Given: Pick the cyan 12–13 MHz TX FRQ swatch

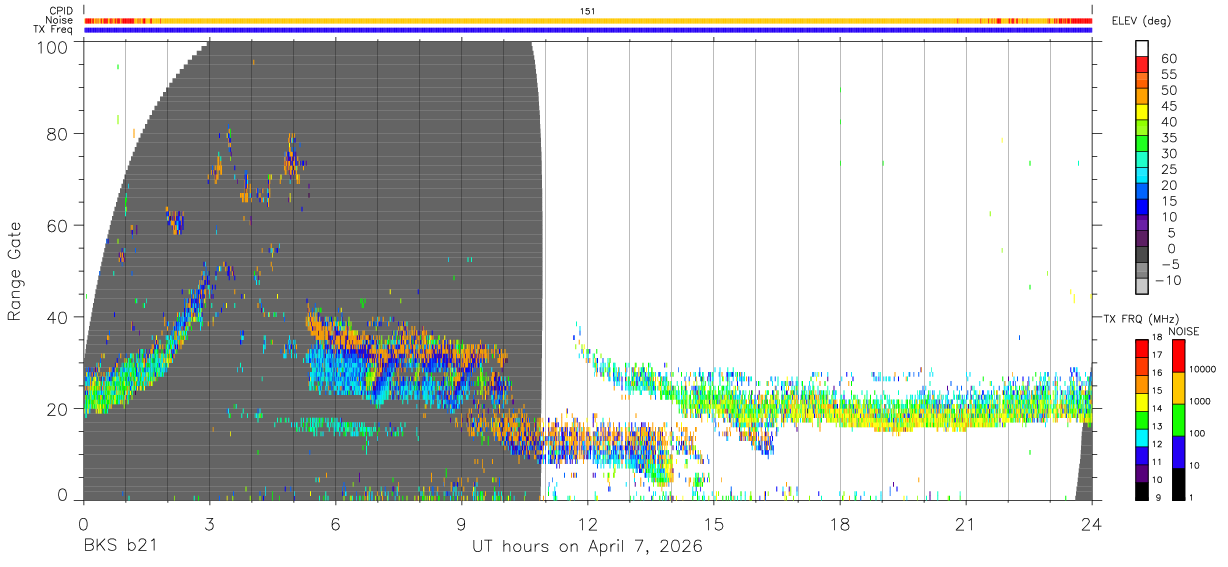Looking at the screenshot, I should (1142, 437).
